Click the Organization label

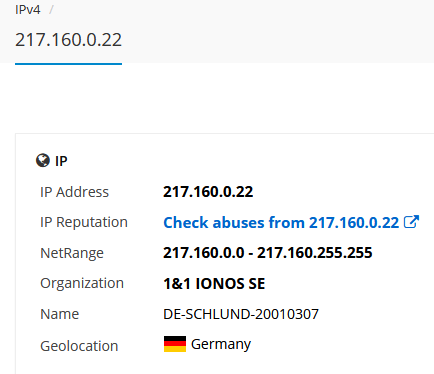click(x=82, y=283)
